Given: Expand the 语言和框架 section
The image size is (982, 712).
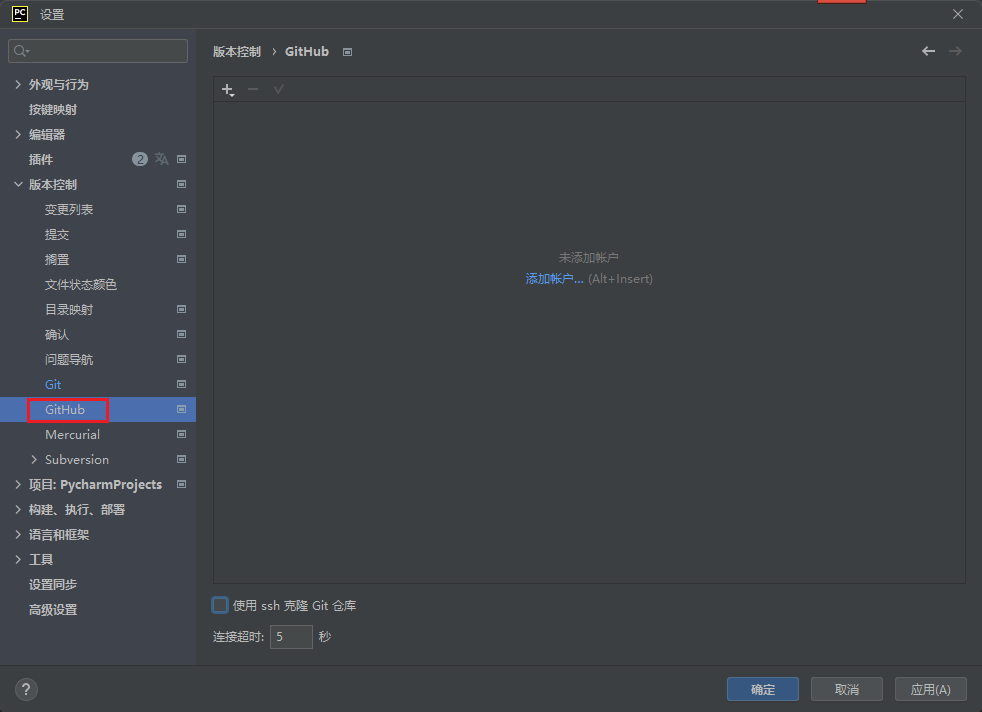Looking at the screenshot, I should pyautogui.click(x=18, y=535).
